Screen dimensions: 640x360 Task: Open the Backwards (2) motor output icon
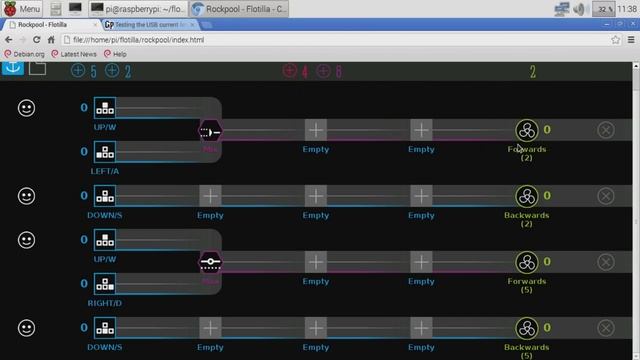pos(527,196)
